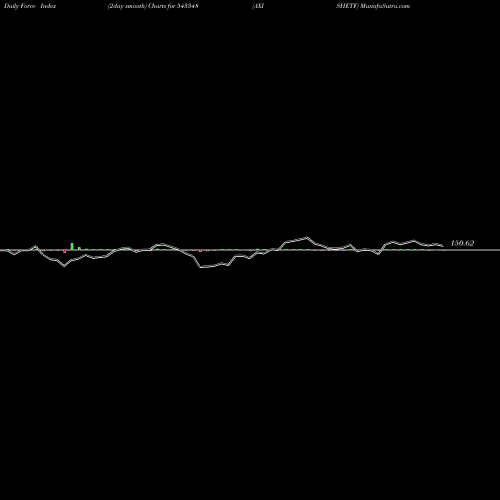Viewport: 500px width, 500px height.
Task: Select the 'MunafaSutra.com' text in the header
Action: click(385, 6)
